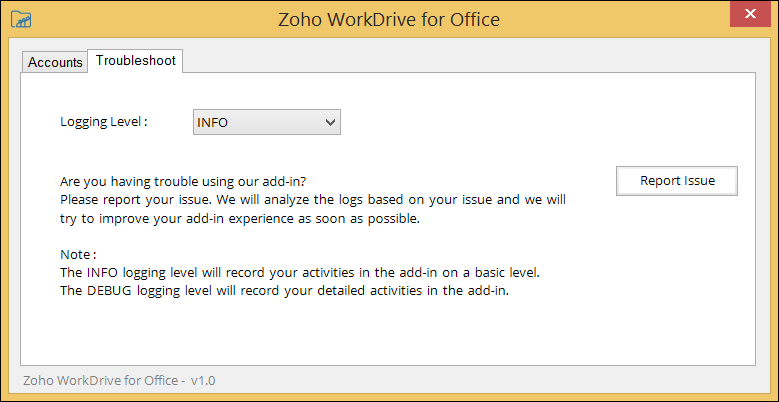Viewport: 779px width, 402px height.
Task: Switch to the Accounts tab
Action: [55, 62]
